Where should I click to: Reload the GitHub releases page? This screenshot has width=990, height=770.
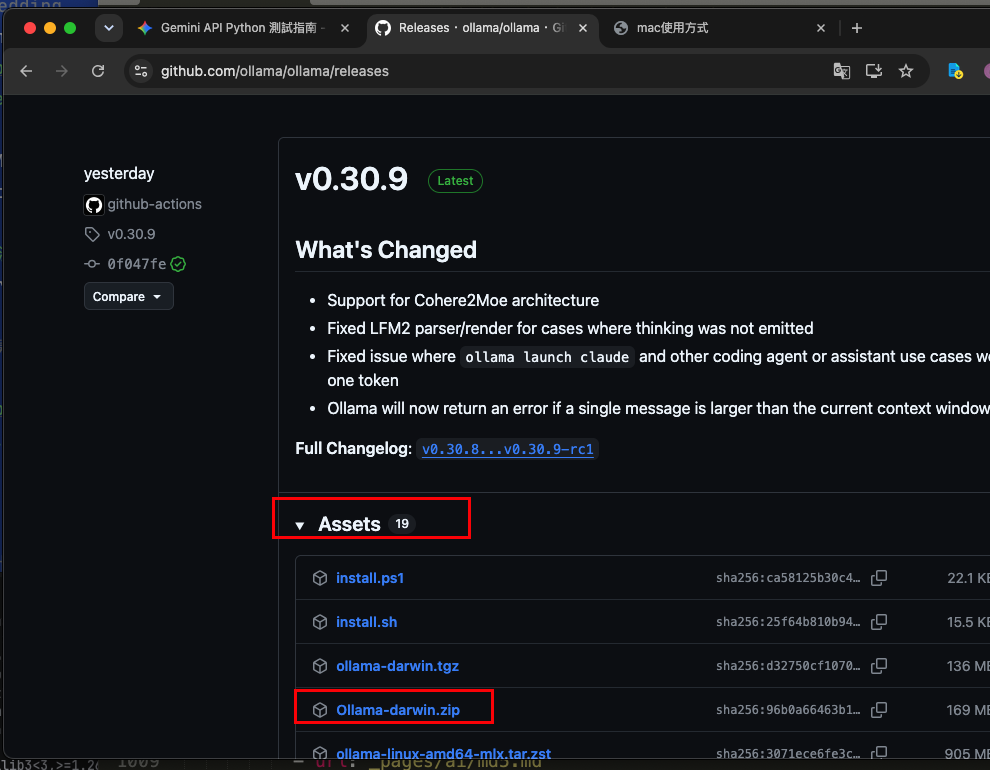click(x=98, y=71)
